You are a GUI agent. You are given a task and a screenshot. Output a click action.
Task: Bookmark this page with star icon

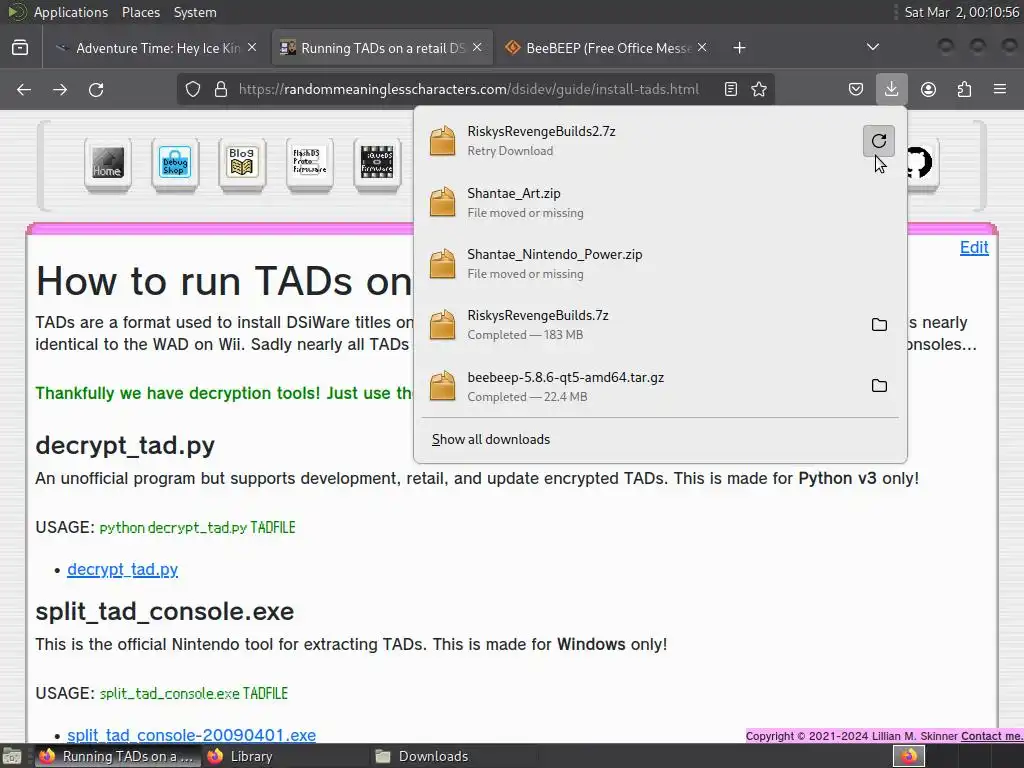[x=759, y=89]
